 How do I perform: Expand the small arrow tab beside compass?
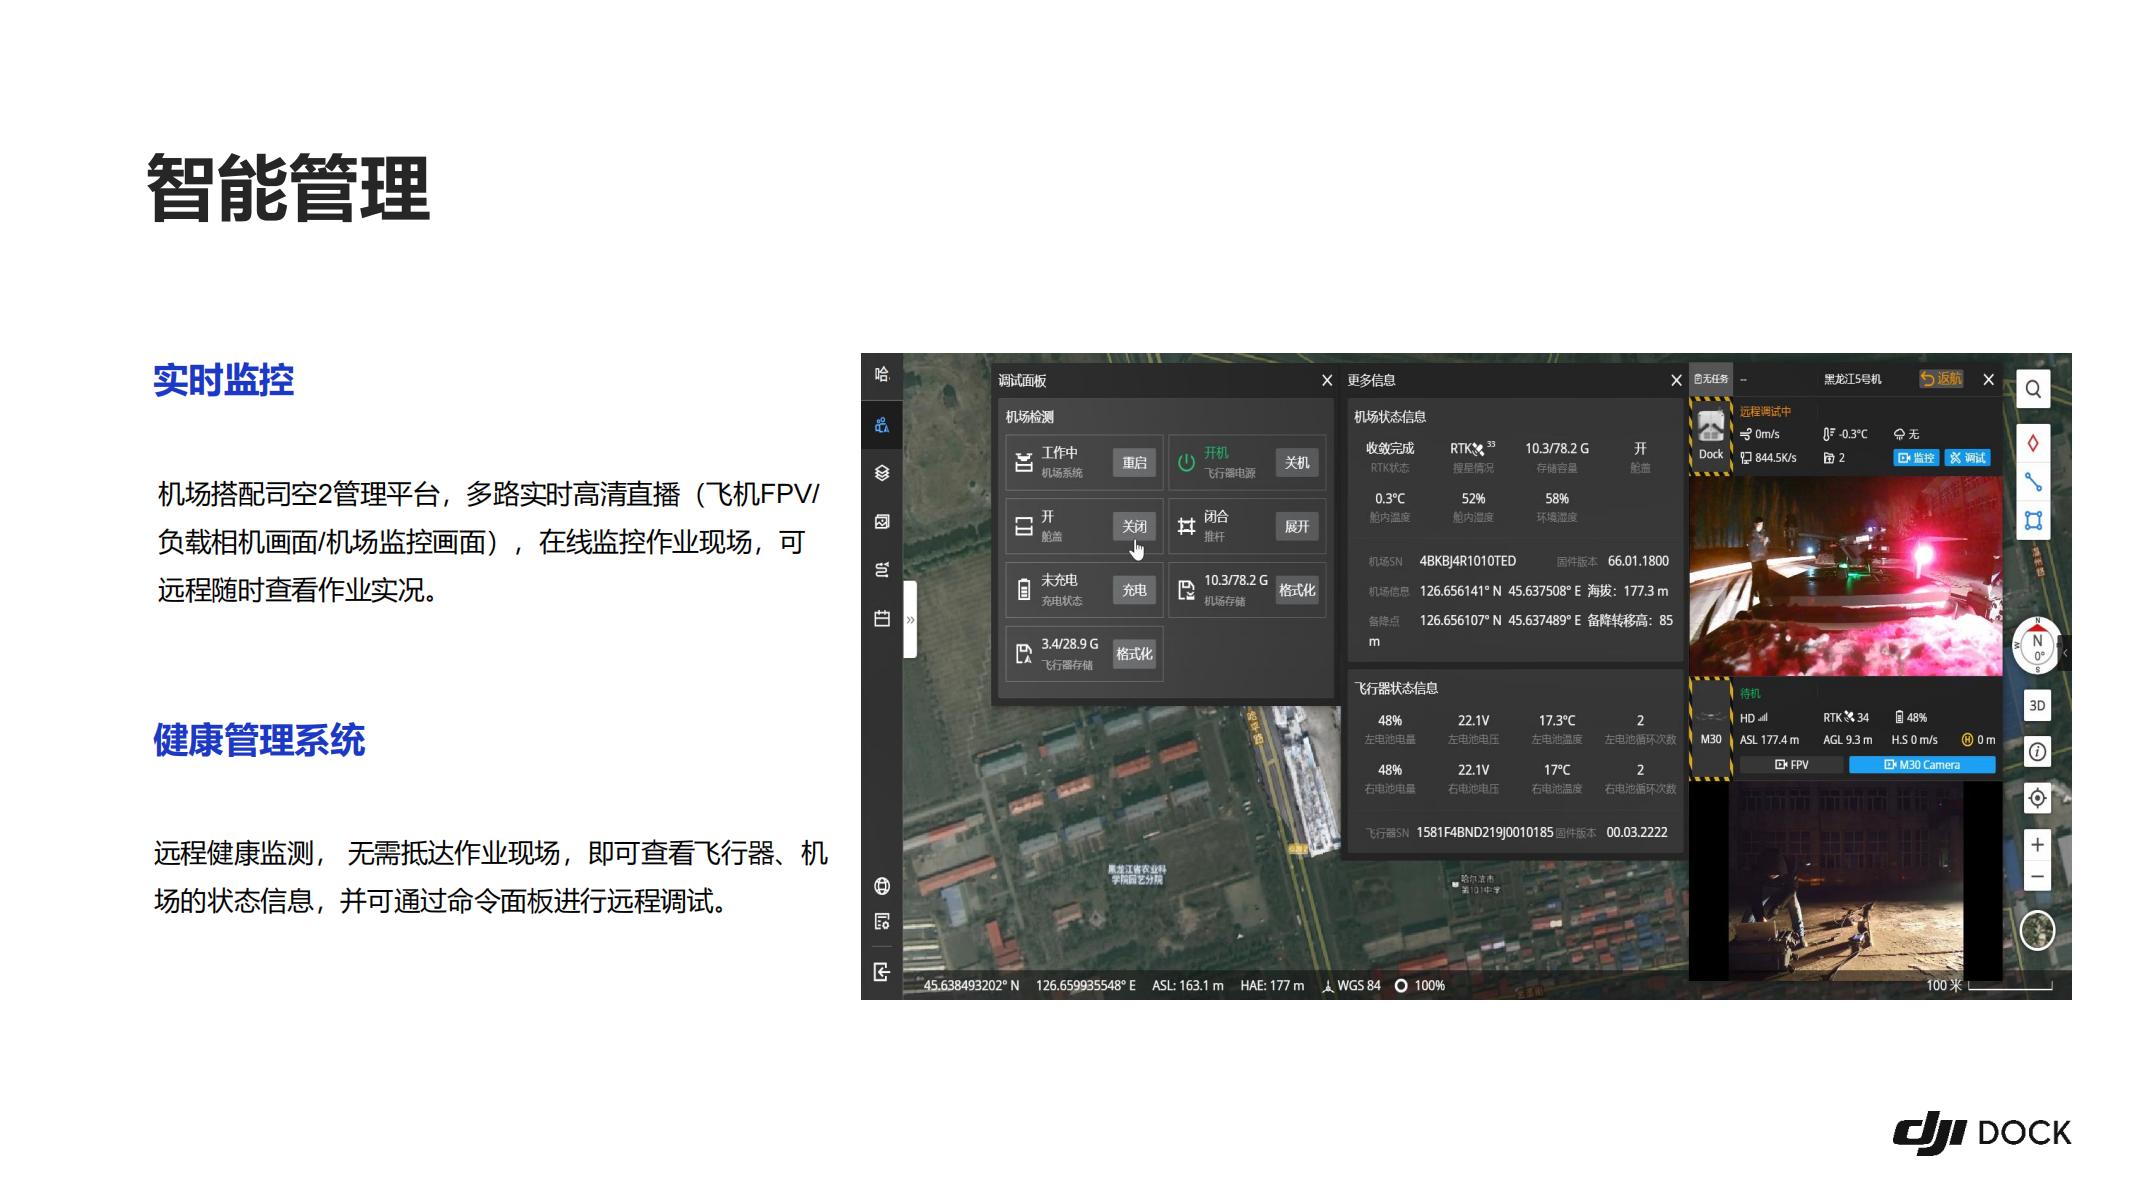[2065, 653]
